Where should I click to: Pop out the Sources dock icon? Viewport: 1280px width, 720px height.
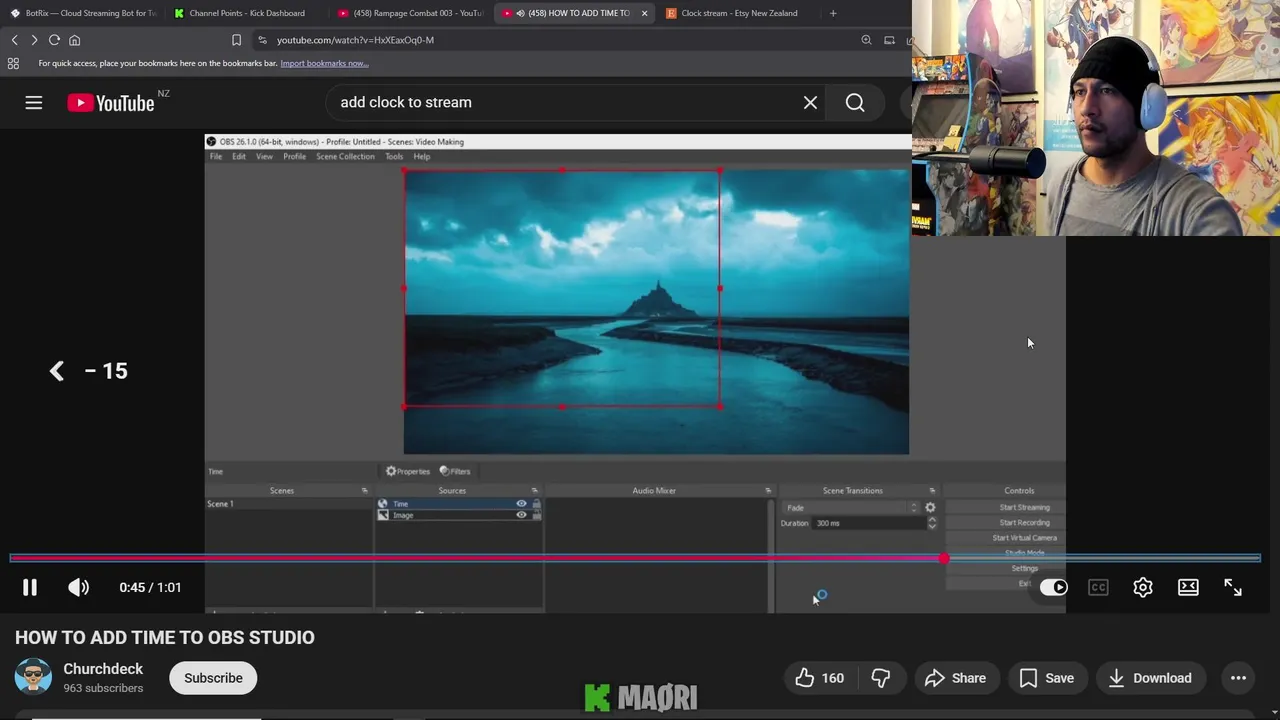coord(534,491)
